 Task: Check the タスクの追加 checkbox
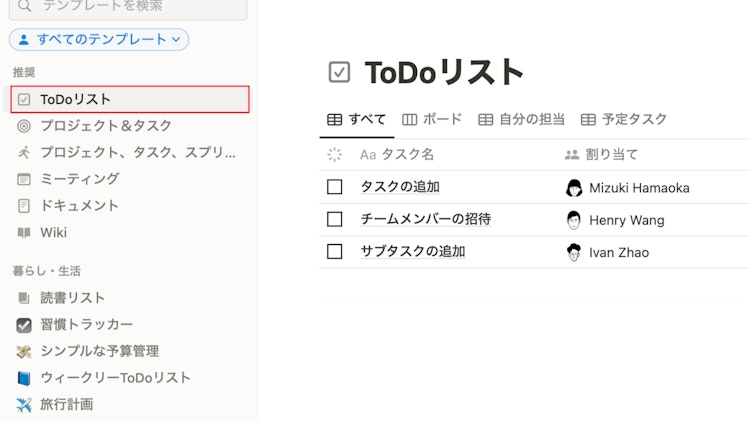(335, 187)
